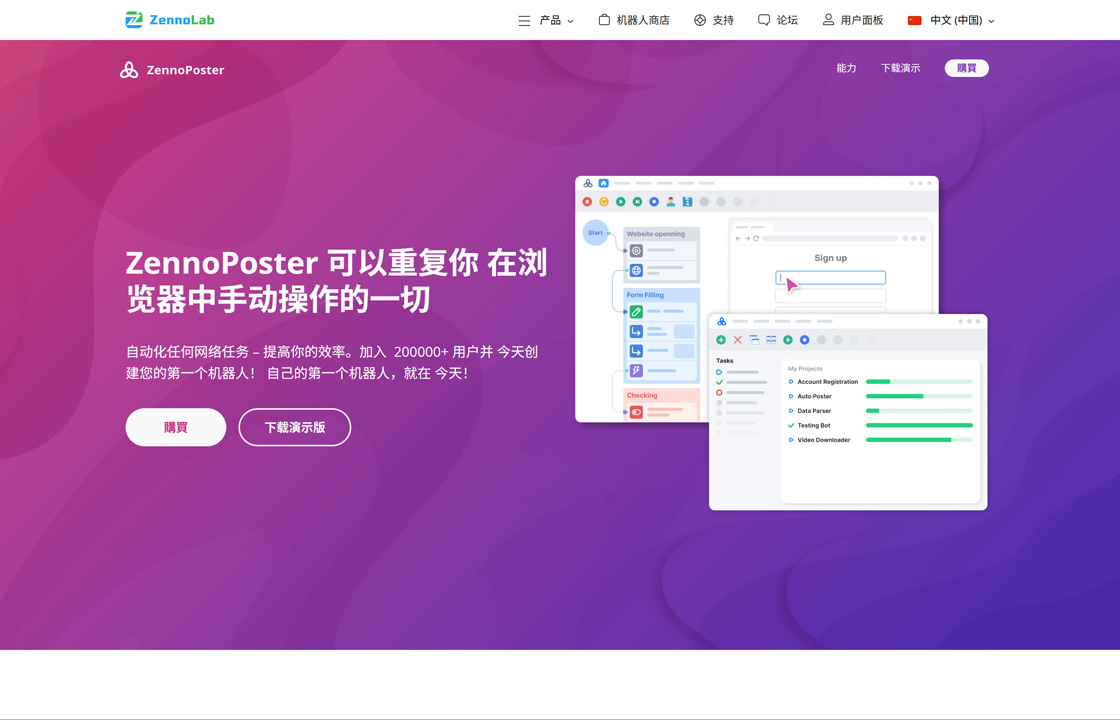This screenshot has height=720, width=1120.
Task: Click the small 購買 button in sub-navigation
Action: coord(966,68)
